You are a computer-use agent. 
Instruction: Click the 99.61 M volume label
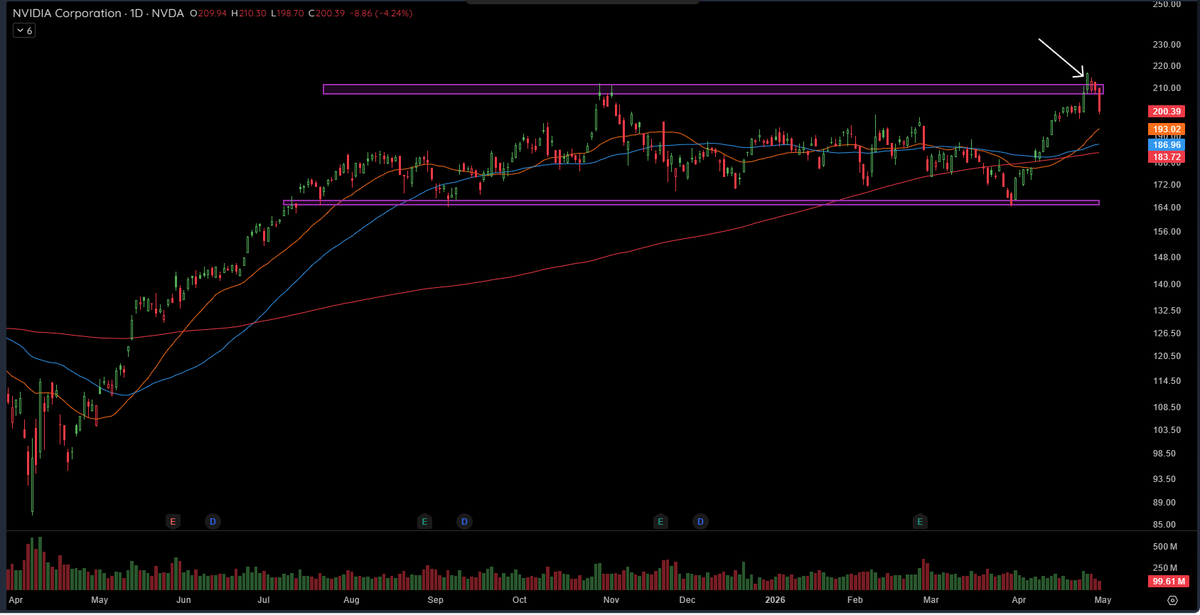tap(1167, 580)
